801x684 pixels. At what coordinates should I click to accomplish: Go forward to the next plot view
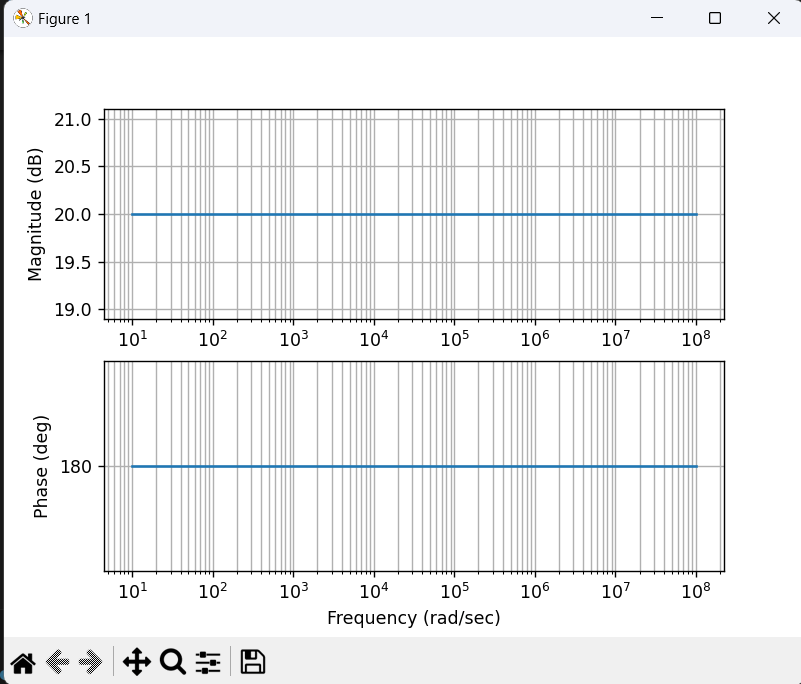pos(90,661)
